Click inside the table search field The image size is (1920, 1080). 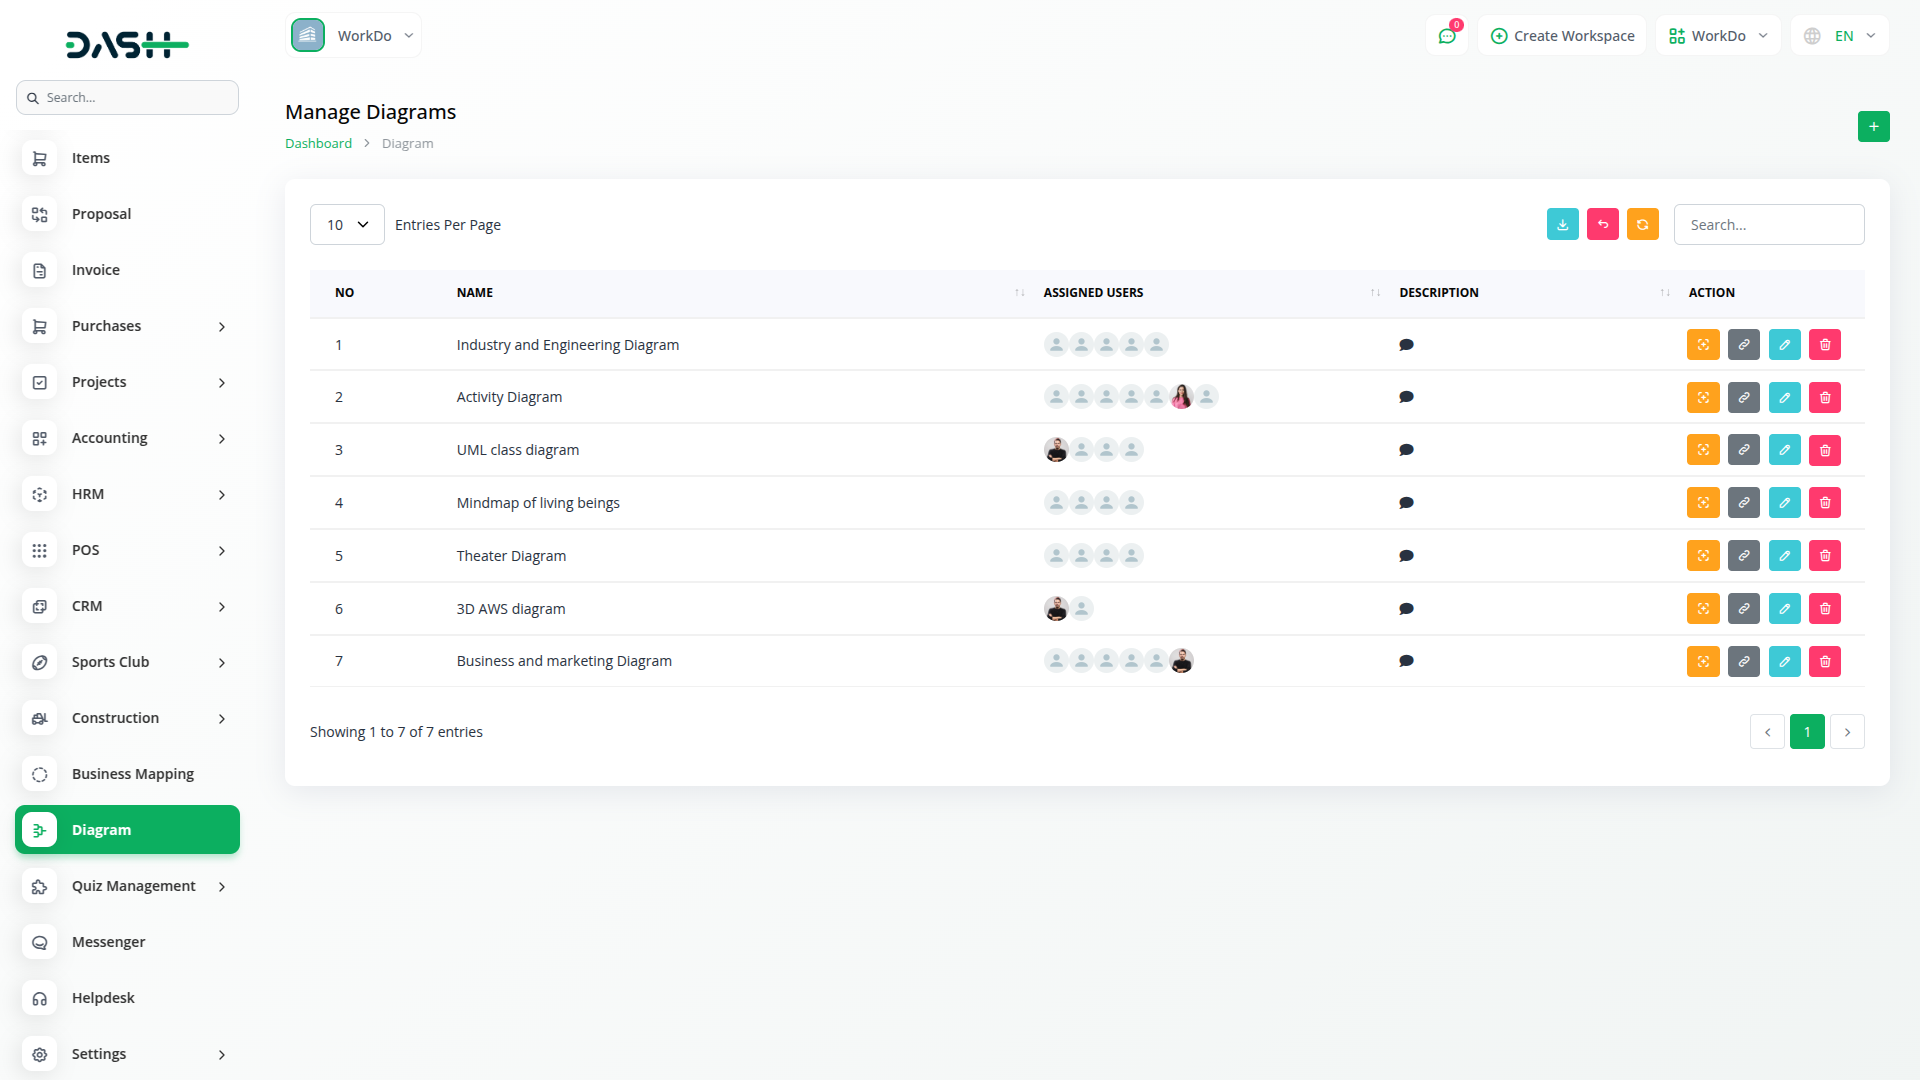pyautogui.click(x=1768, y=224)
